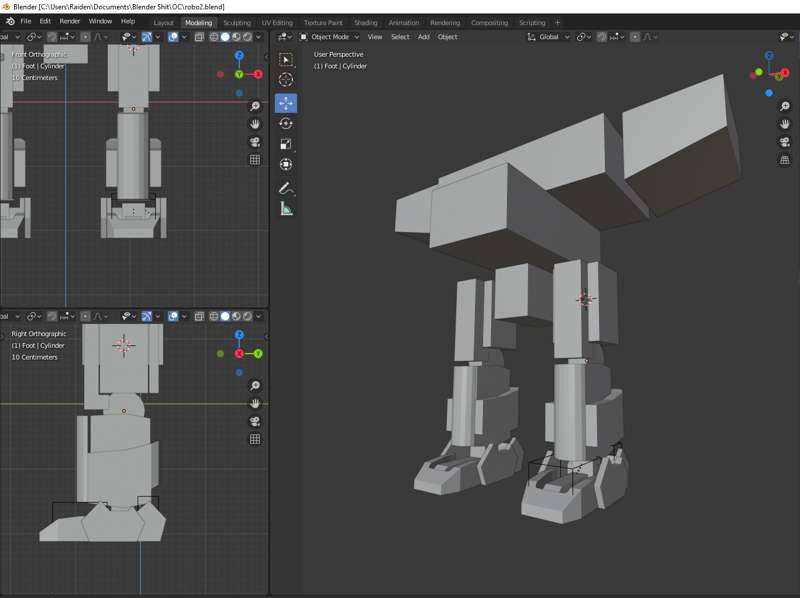
Task: Open the Add menu in viewport header
Action: click(x=423, y=37)
